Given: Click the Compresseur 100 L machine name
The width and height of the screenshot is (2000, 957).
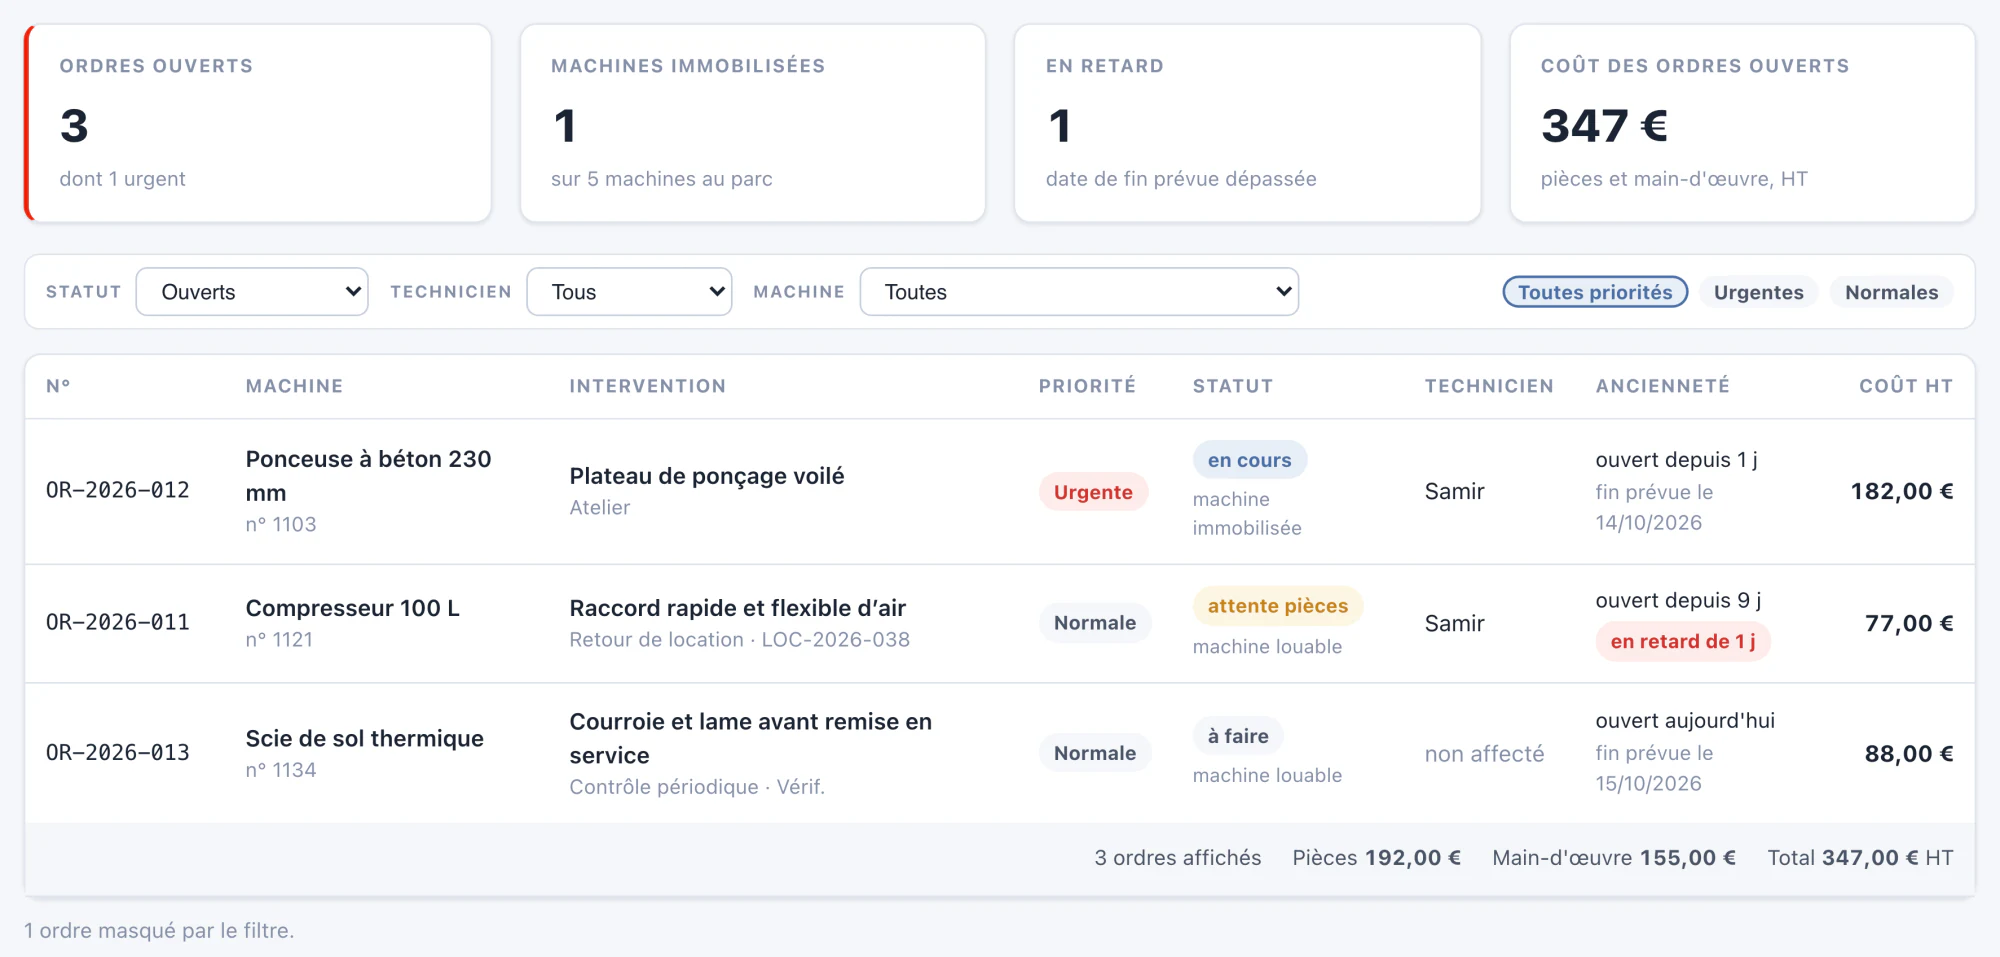Looking at the screenshot, I should [x=353, y=608].
